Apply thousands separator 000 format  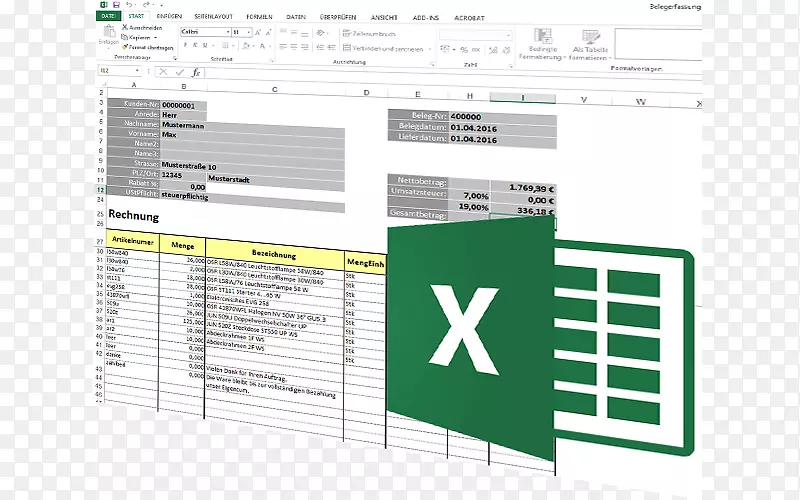point(476,49)
